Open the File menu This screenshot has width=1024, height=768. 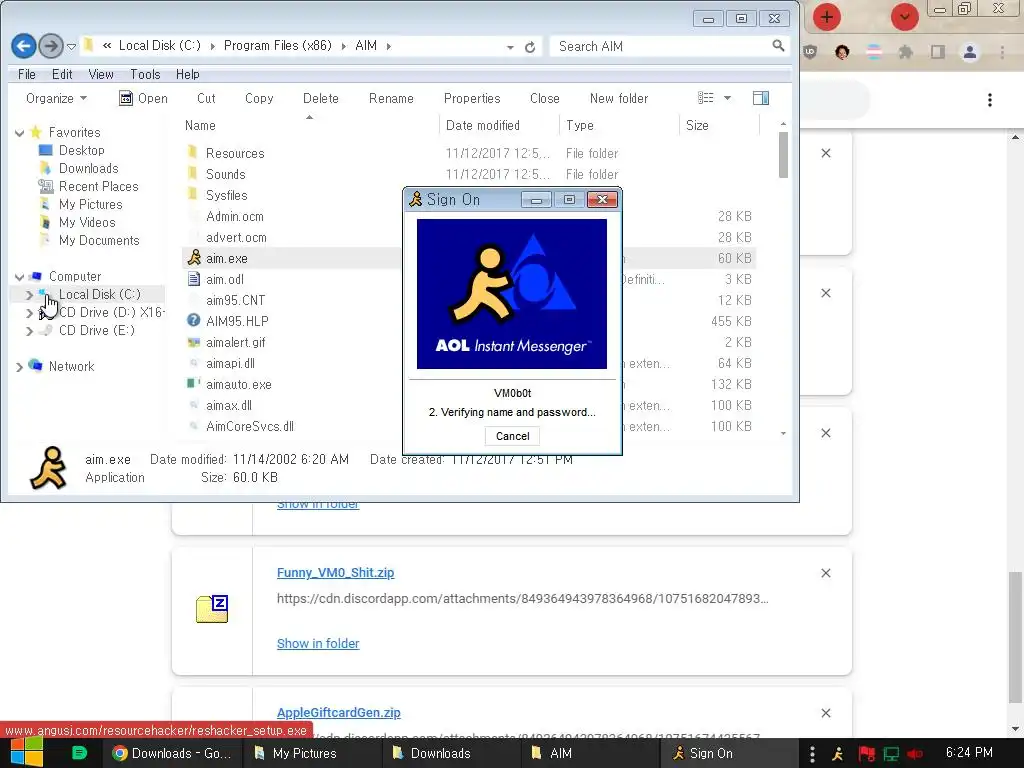click(27, 74)
